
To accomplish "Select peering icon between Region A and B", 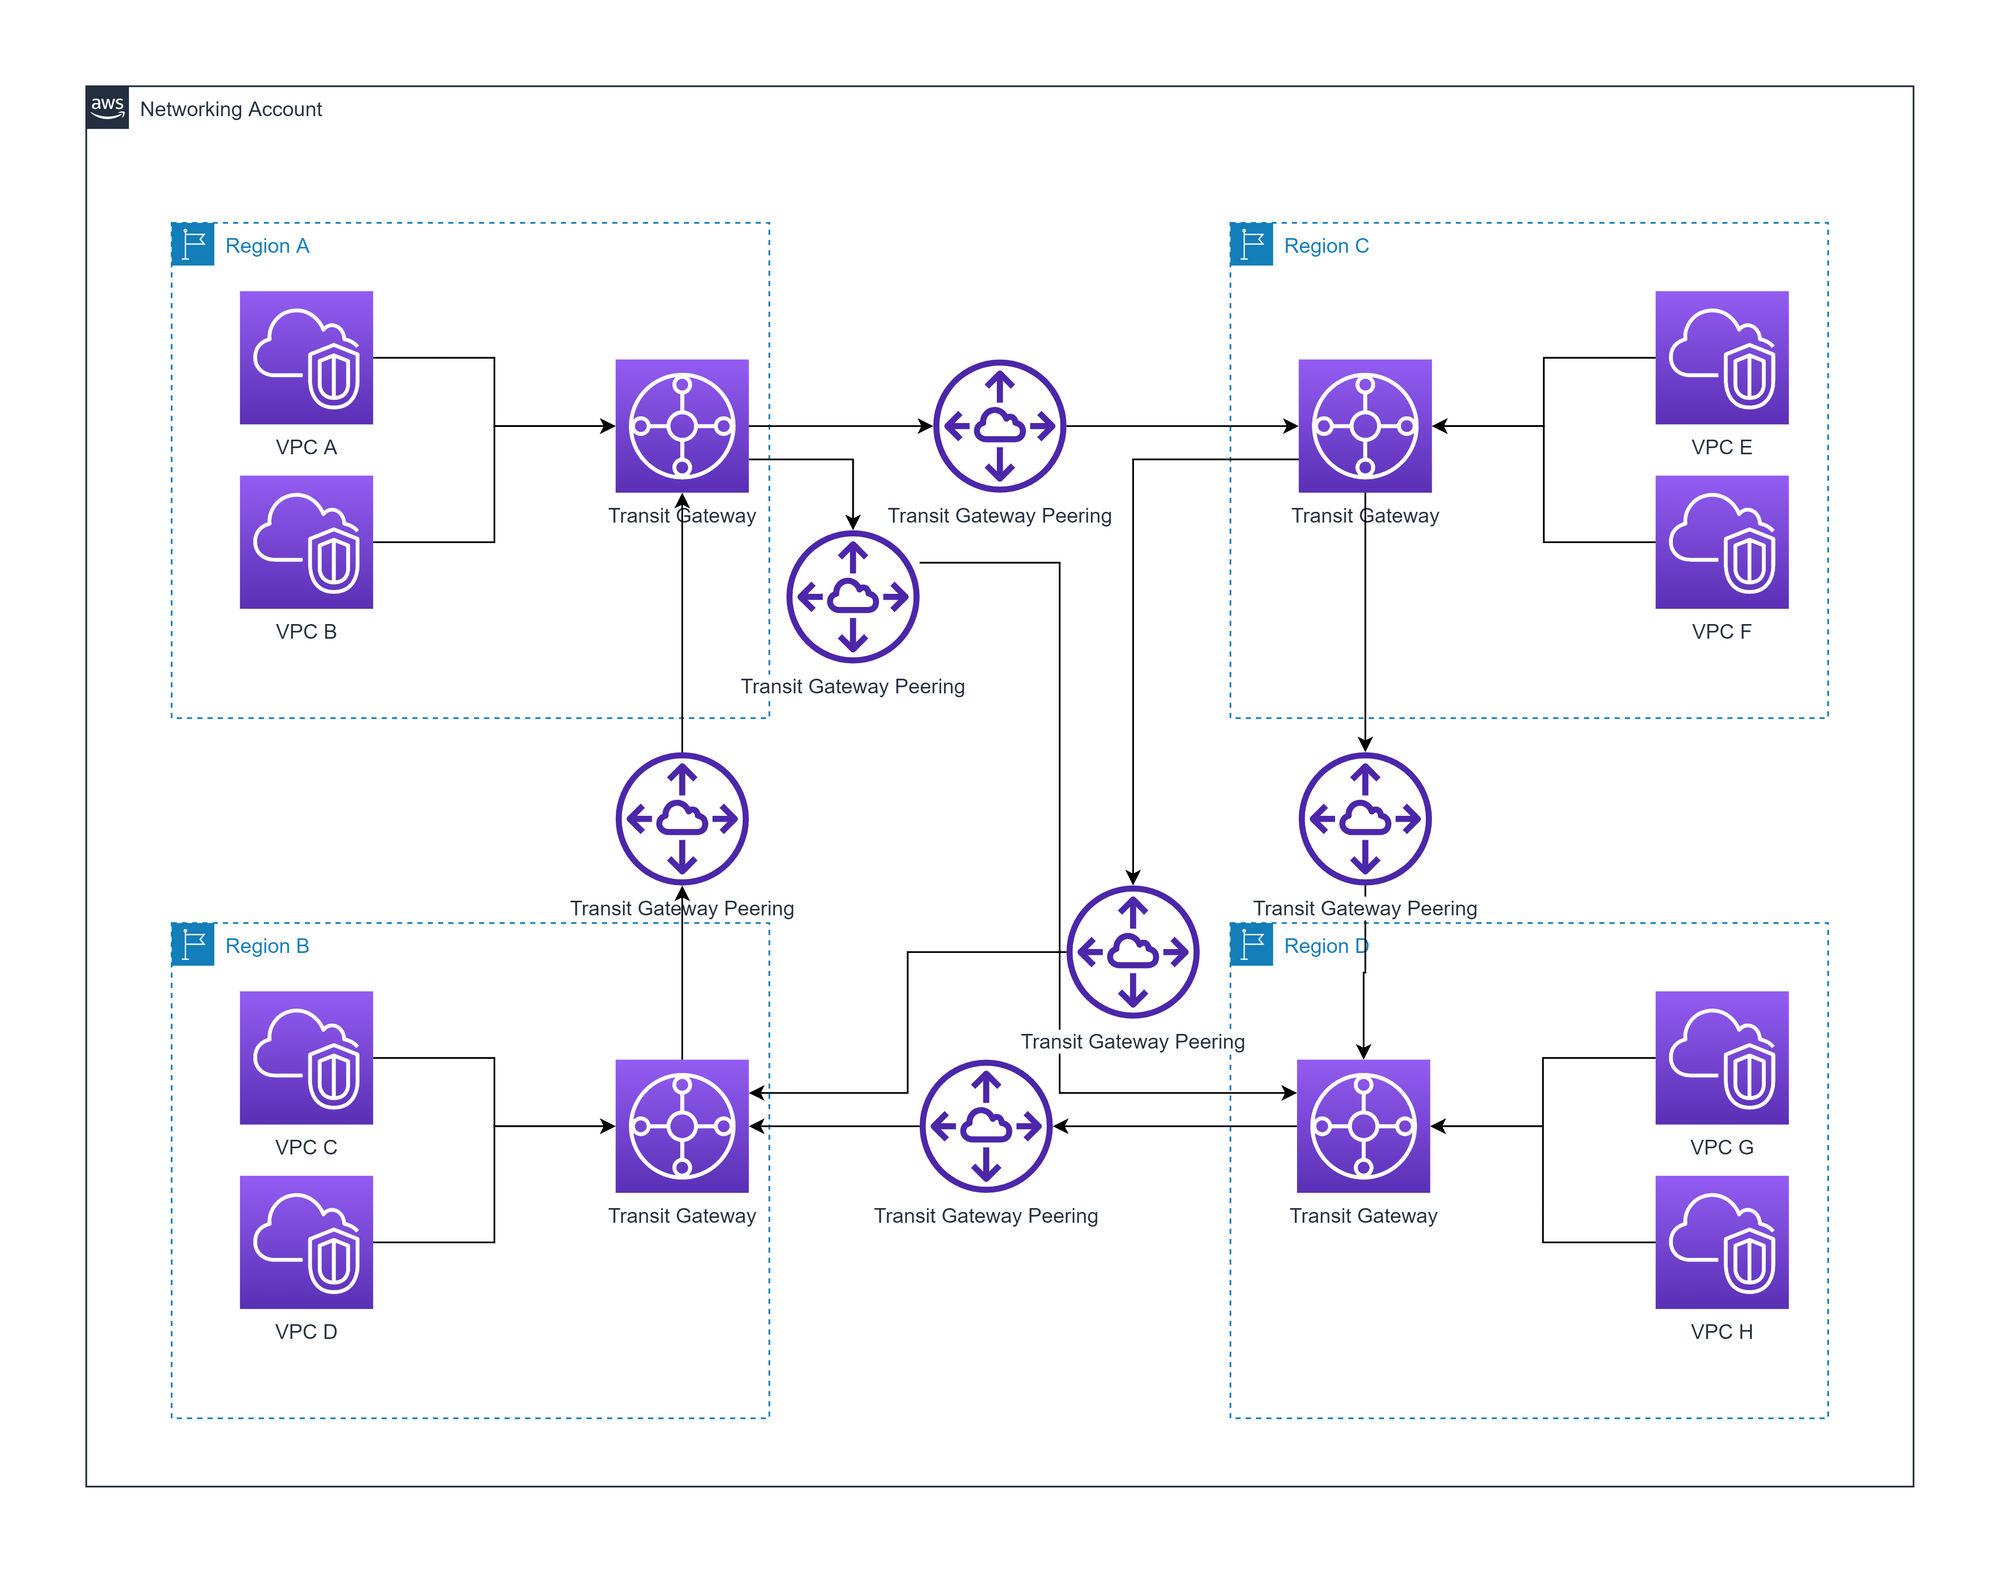I will click(682, 819).
